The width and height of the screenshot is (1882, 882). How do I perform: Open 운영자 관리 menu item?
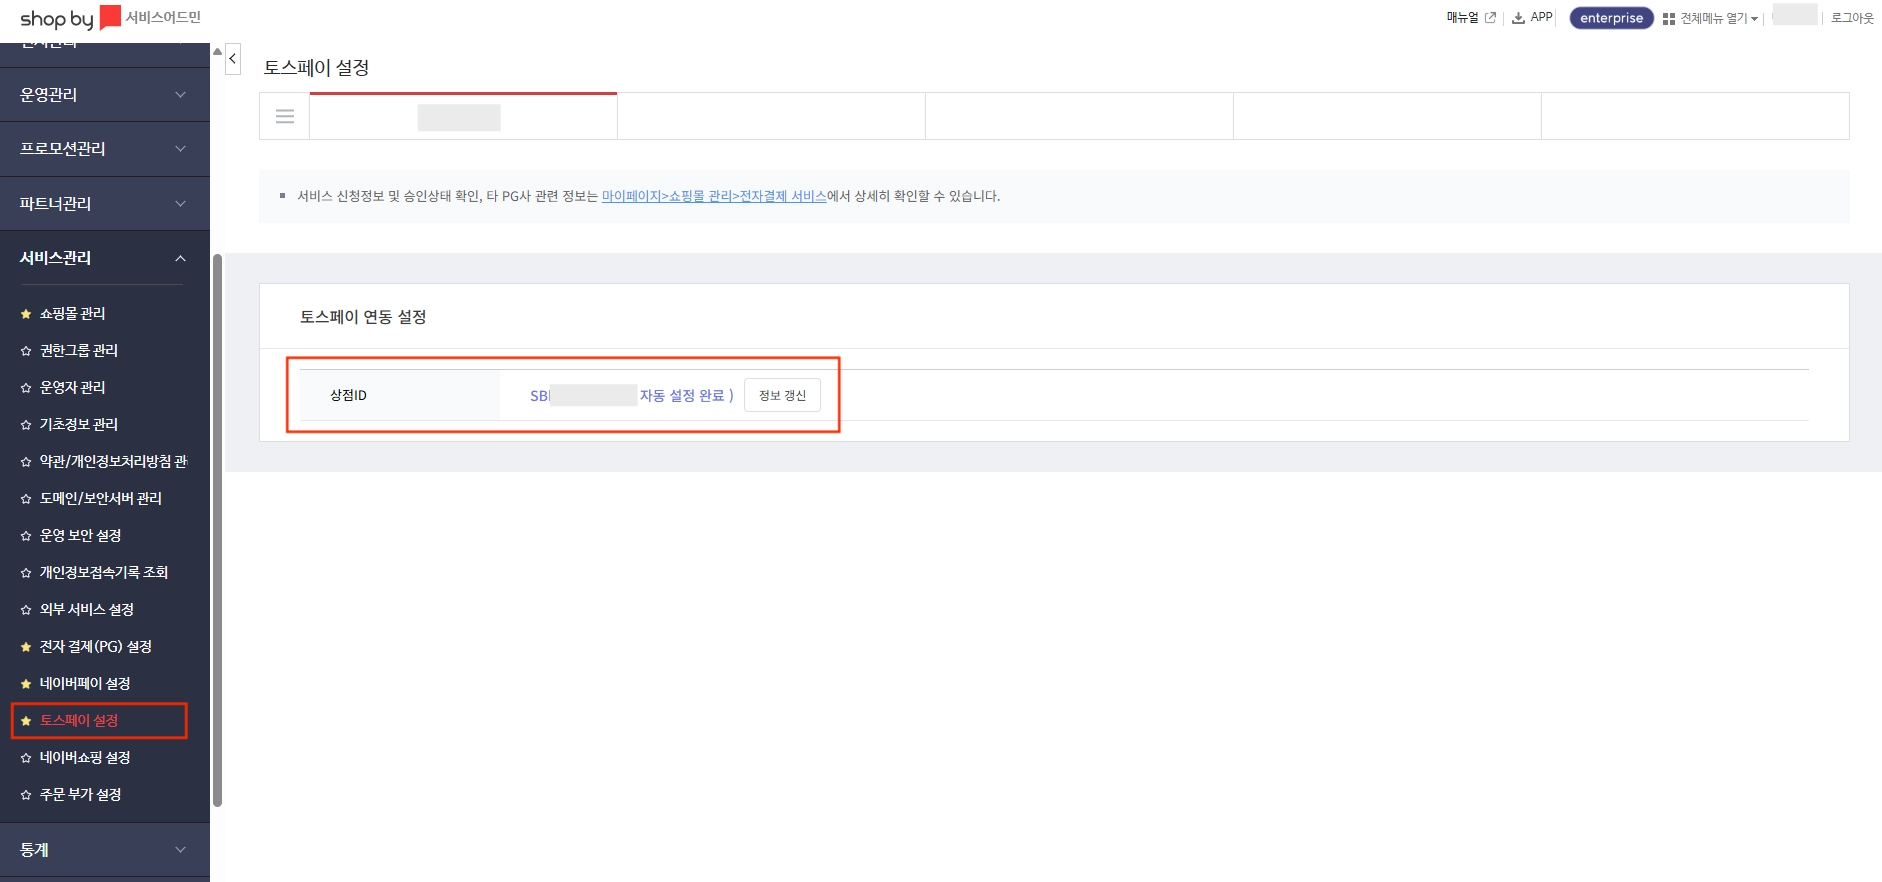[x=72, y=388]
